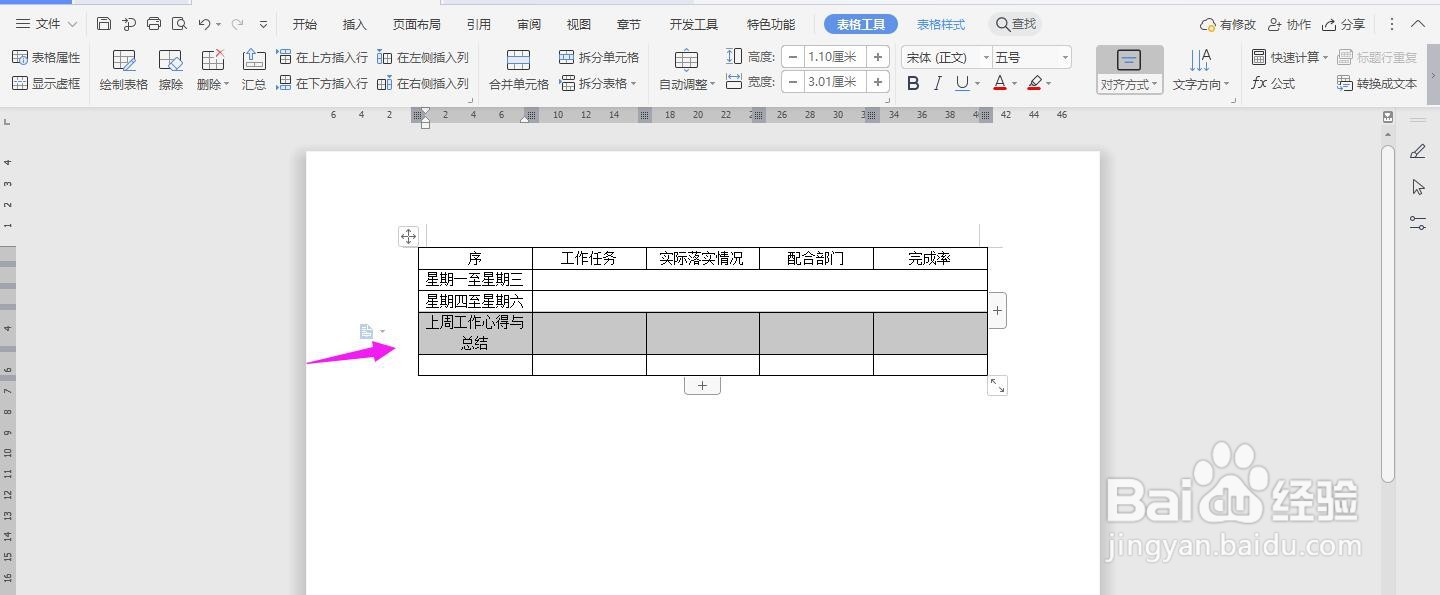Switch to the 审阅 tab
The height and width of the screenshot is (595, 1440).
529,24
